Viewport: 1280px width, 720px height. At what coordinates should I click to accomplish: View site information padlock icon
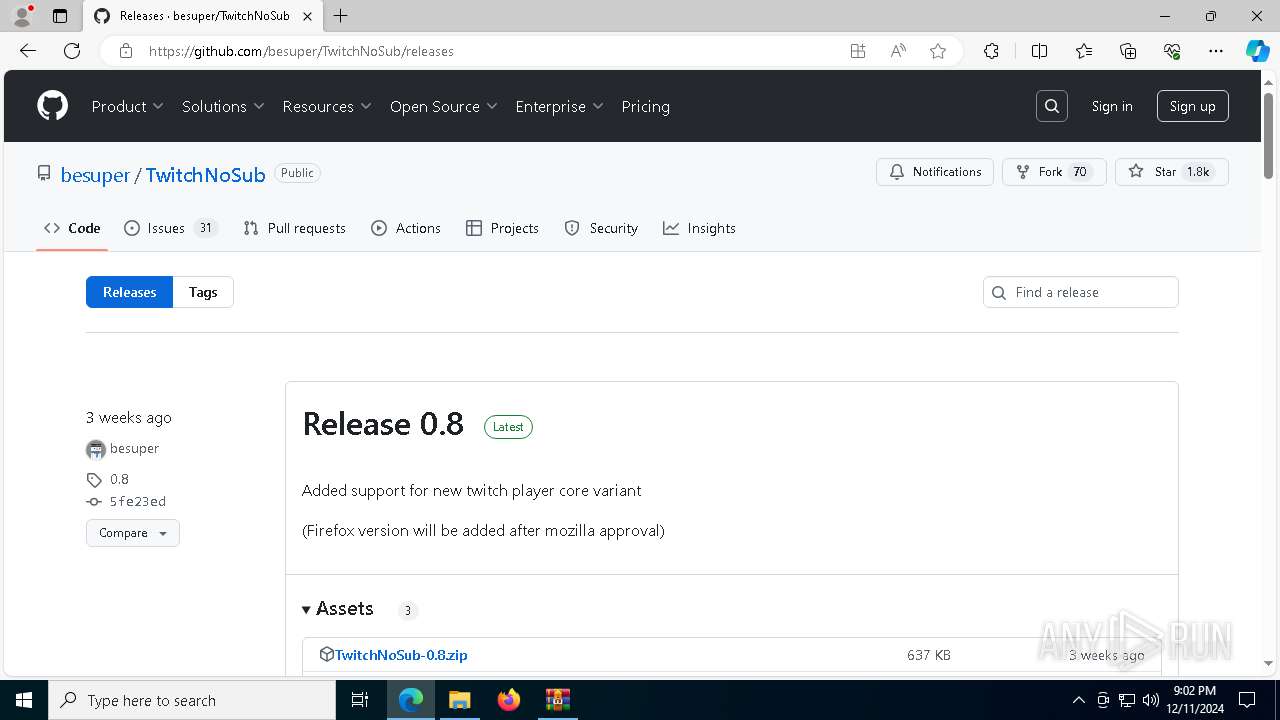[126, 51]
